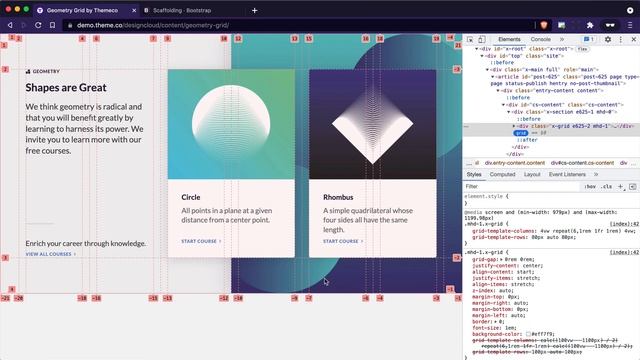Viewport: 640px width, 360px height.
Task: Open the Styles tab
Action: pos(474,174)
